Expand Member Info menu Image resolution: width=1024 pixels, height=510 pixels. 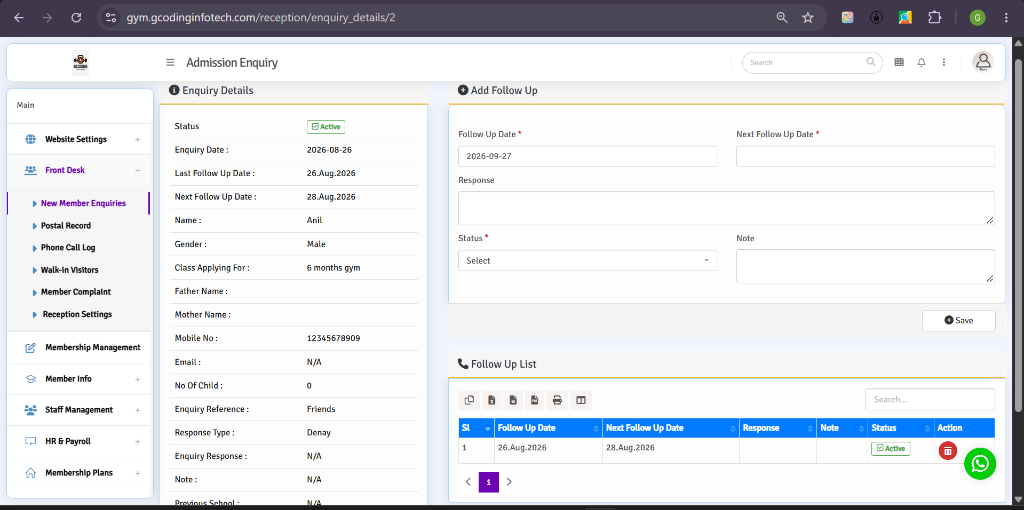[x=80, y=379]
